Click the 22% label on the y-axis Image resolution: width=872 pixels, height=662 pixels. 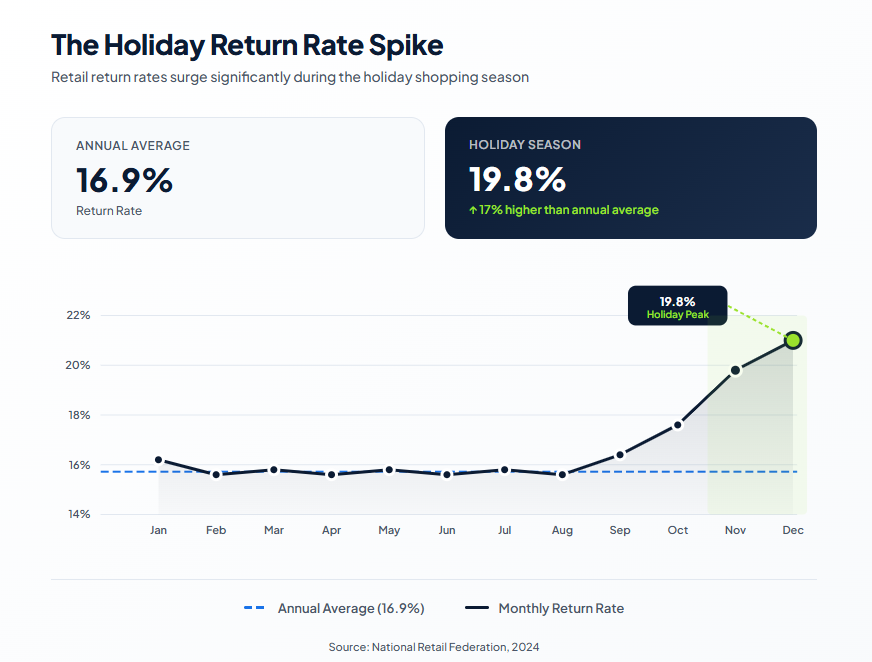[x=79, y=315]
